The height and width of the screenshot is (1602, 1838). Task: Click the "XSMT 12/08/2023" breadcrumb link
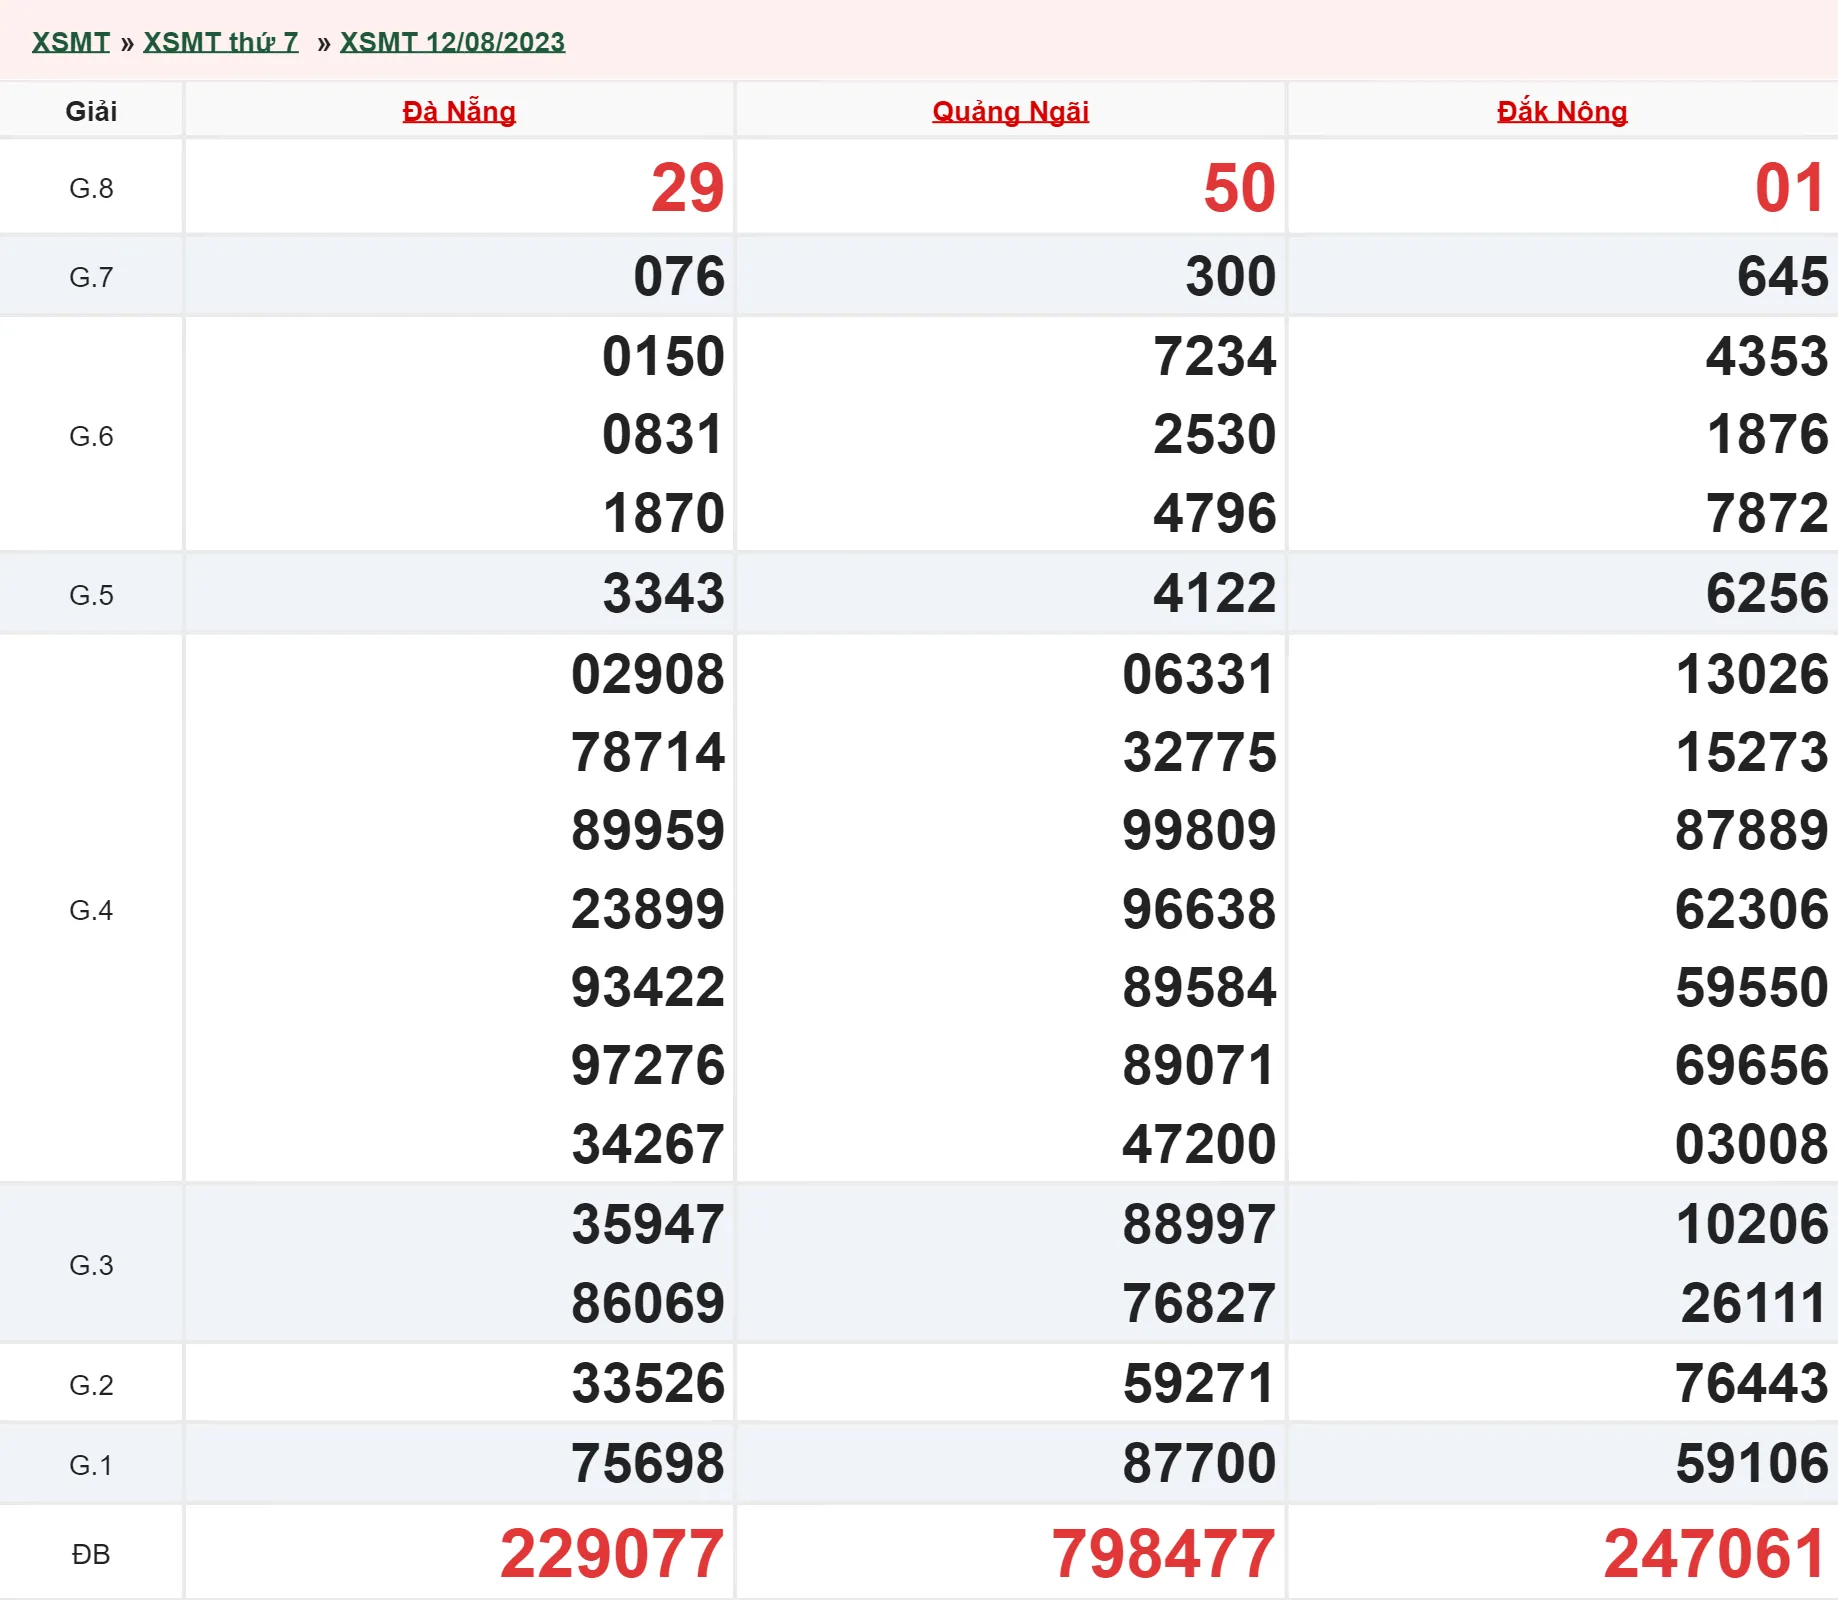click(452, 42)
